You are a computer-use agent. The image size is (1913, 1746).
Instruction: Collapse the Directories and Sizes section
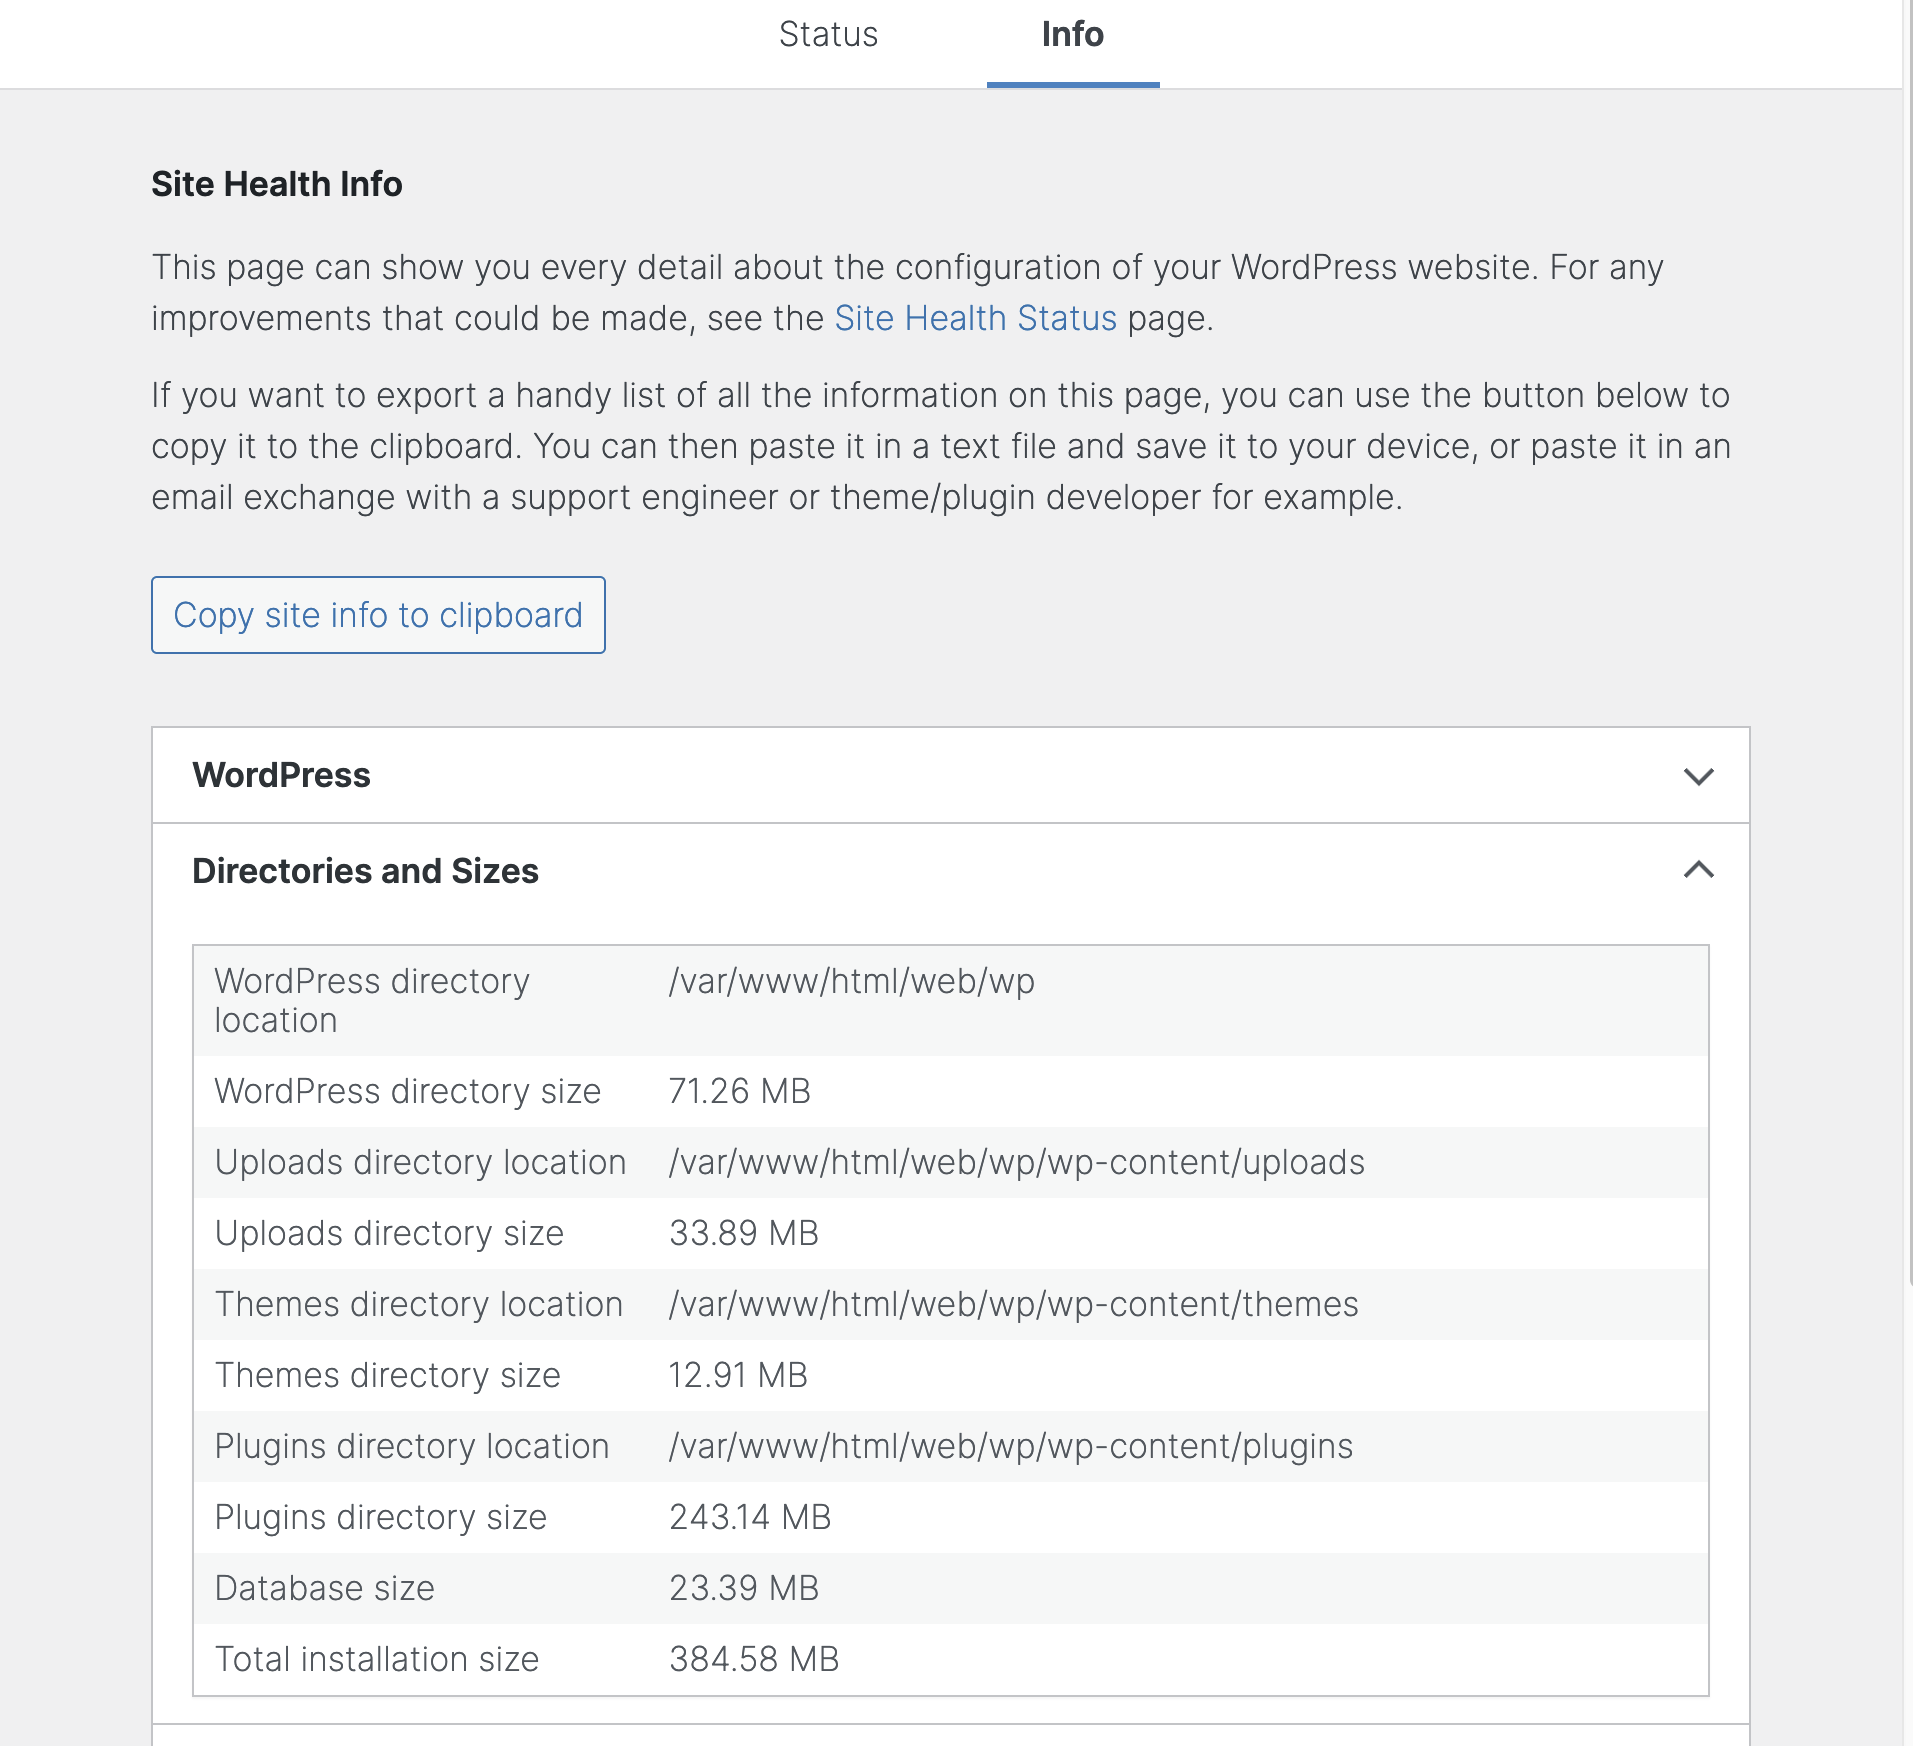(1698, 871)
